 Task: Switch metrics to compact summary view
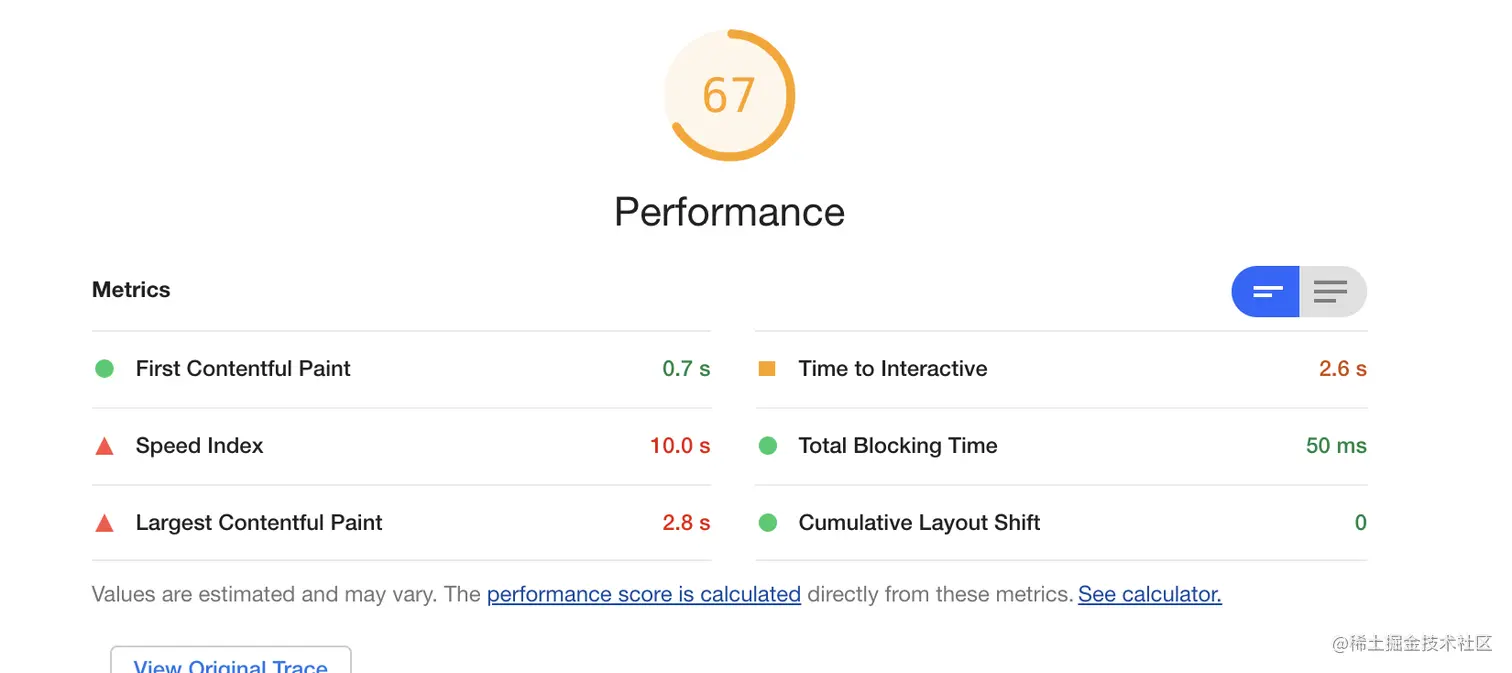[1265, 292]
